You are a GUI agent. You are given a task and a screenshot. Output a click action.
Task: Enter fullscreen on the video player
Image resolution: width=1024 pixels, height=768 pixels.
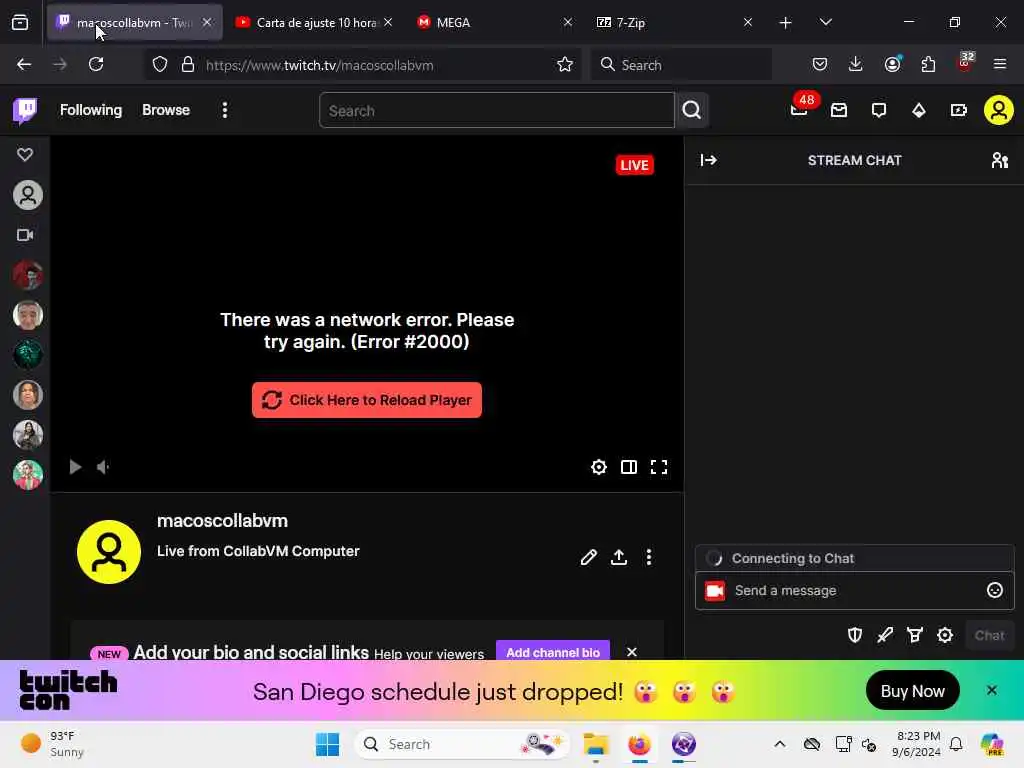pyautogui.click(x=659, y=467)
